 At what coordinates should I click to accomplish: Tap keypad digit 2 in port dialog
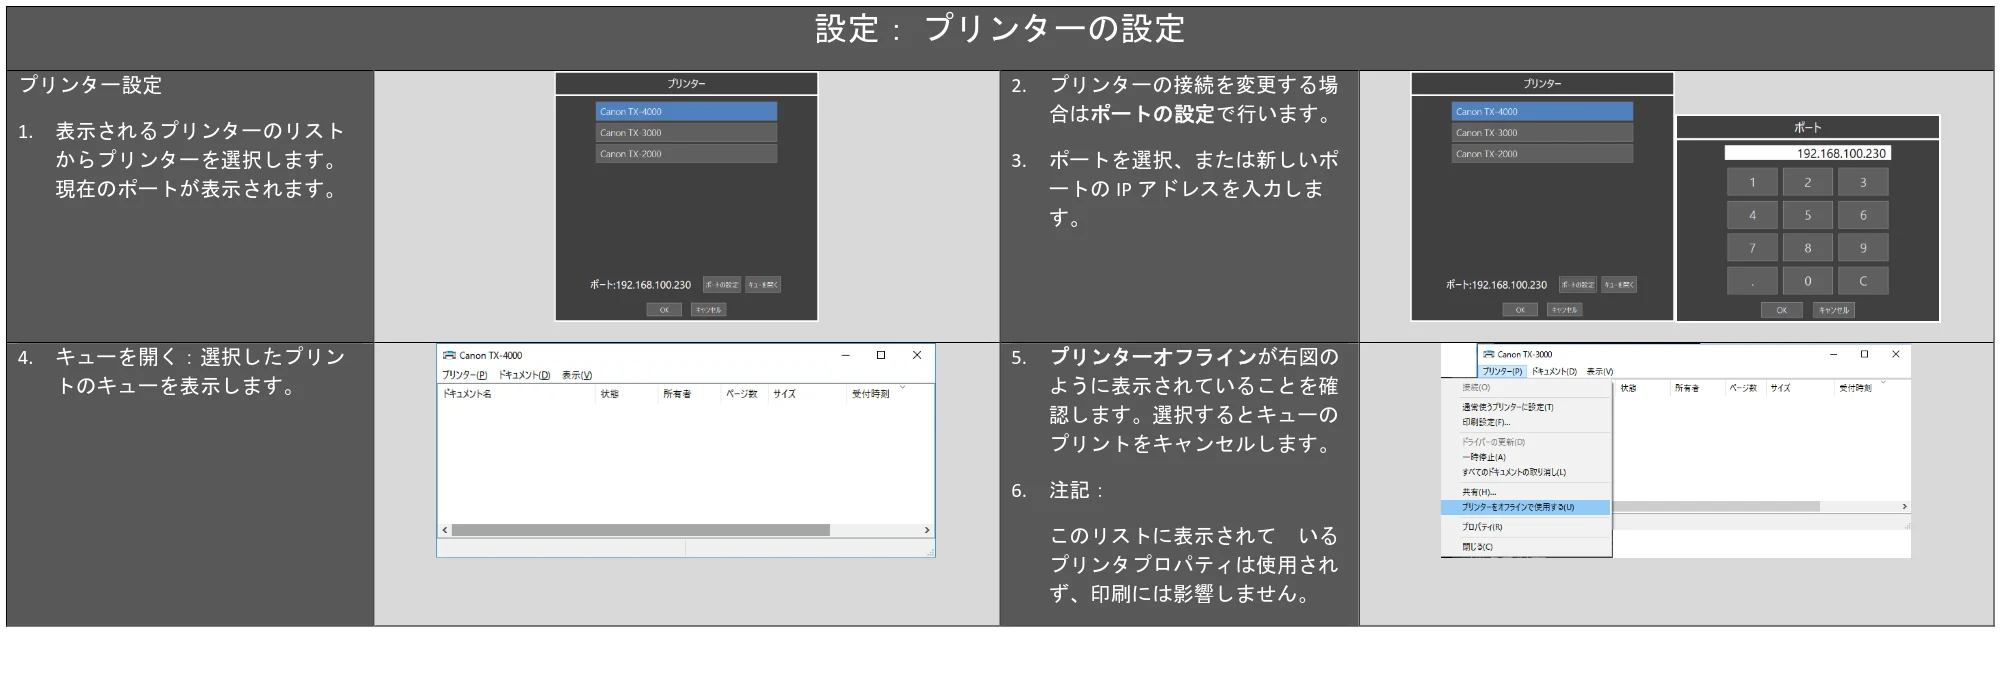[x=1807, y=182]
